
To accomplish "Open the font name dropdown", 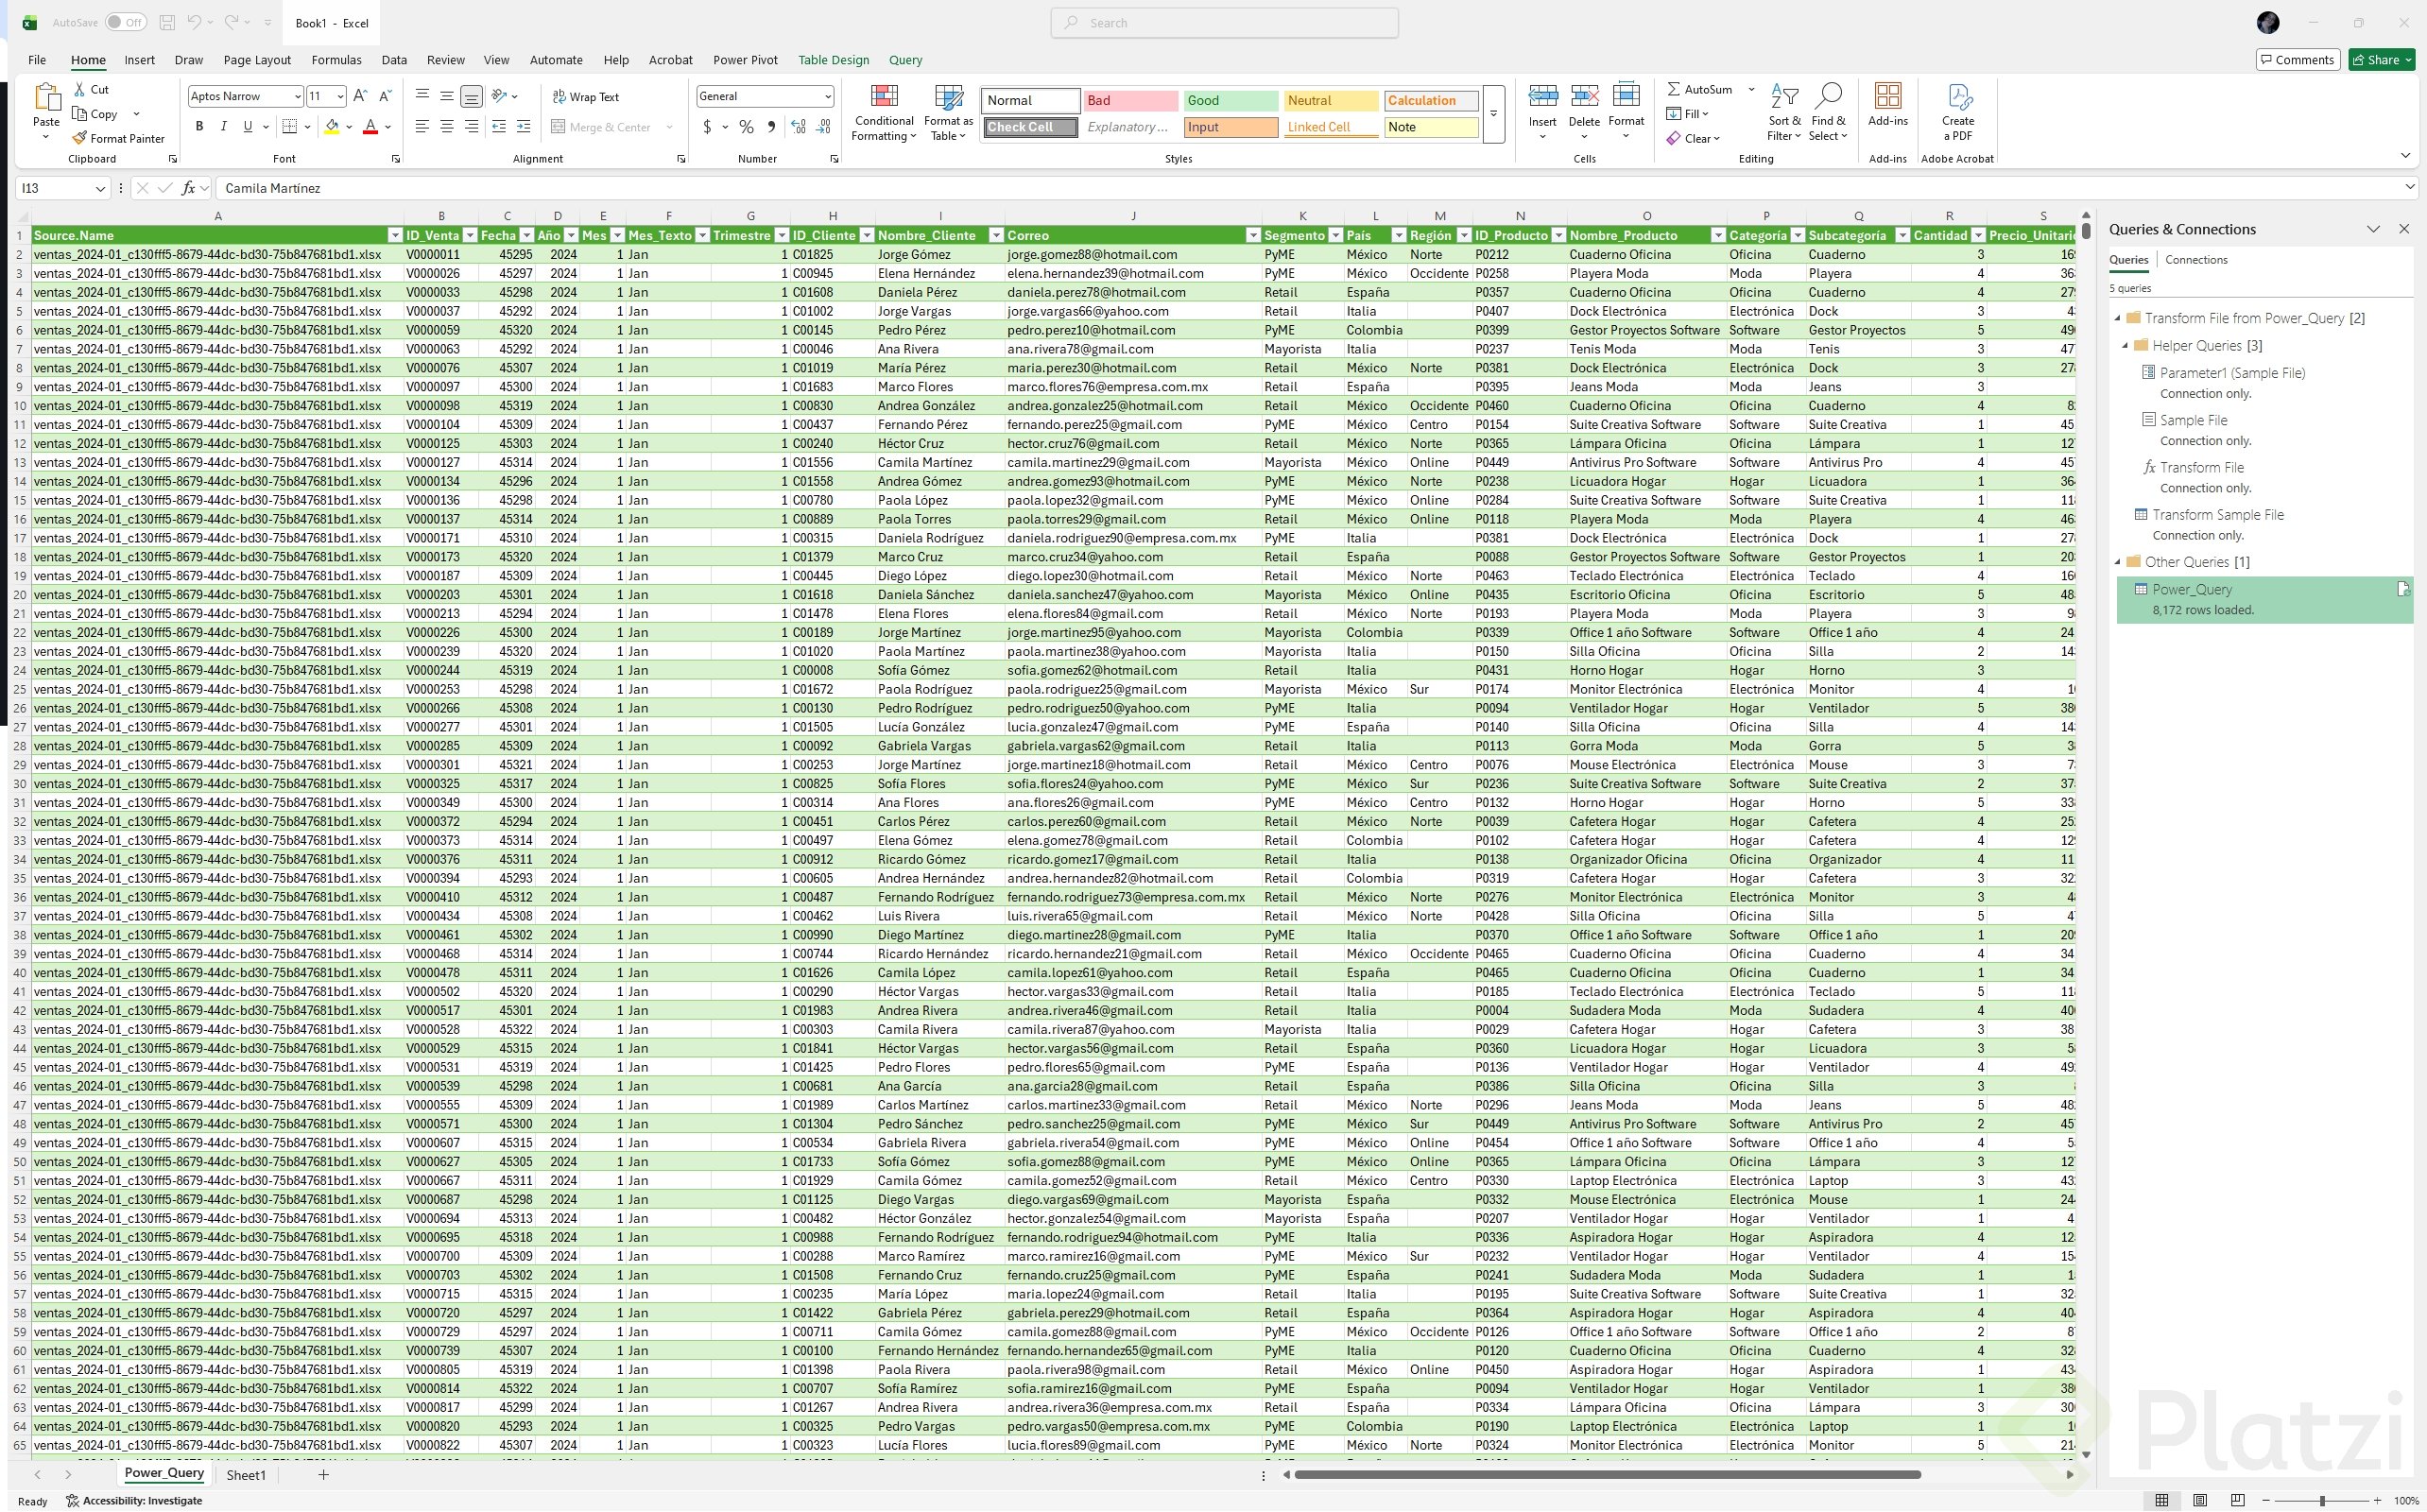I will tap(298, 96).
